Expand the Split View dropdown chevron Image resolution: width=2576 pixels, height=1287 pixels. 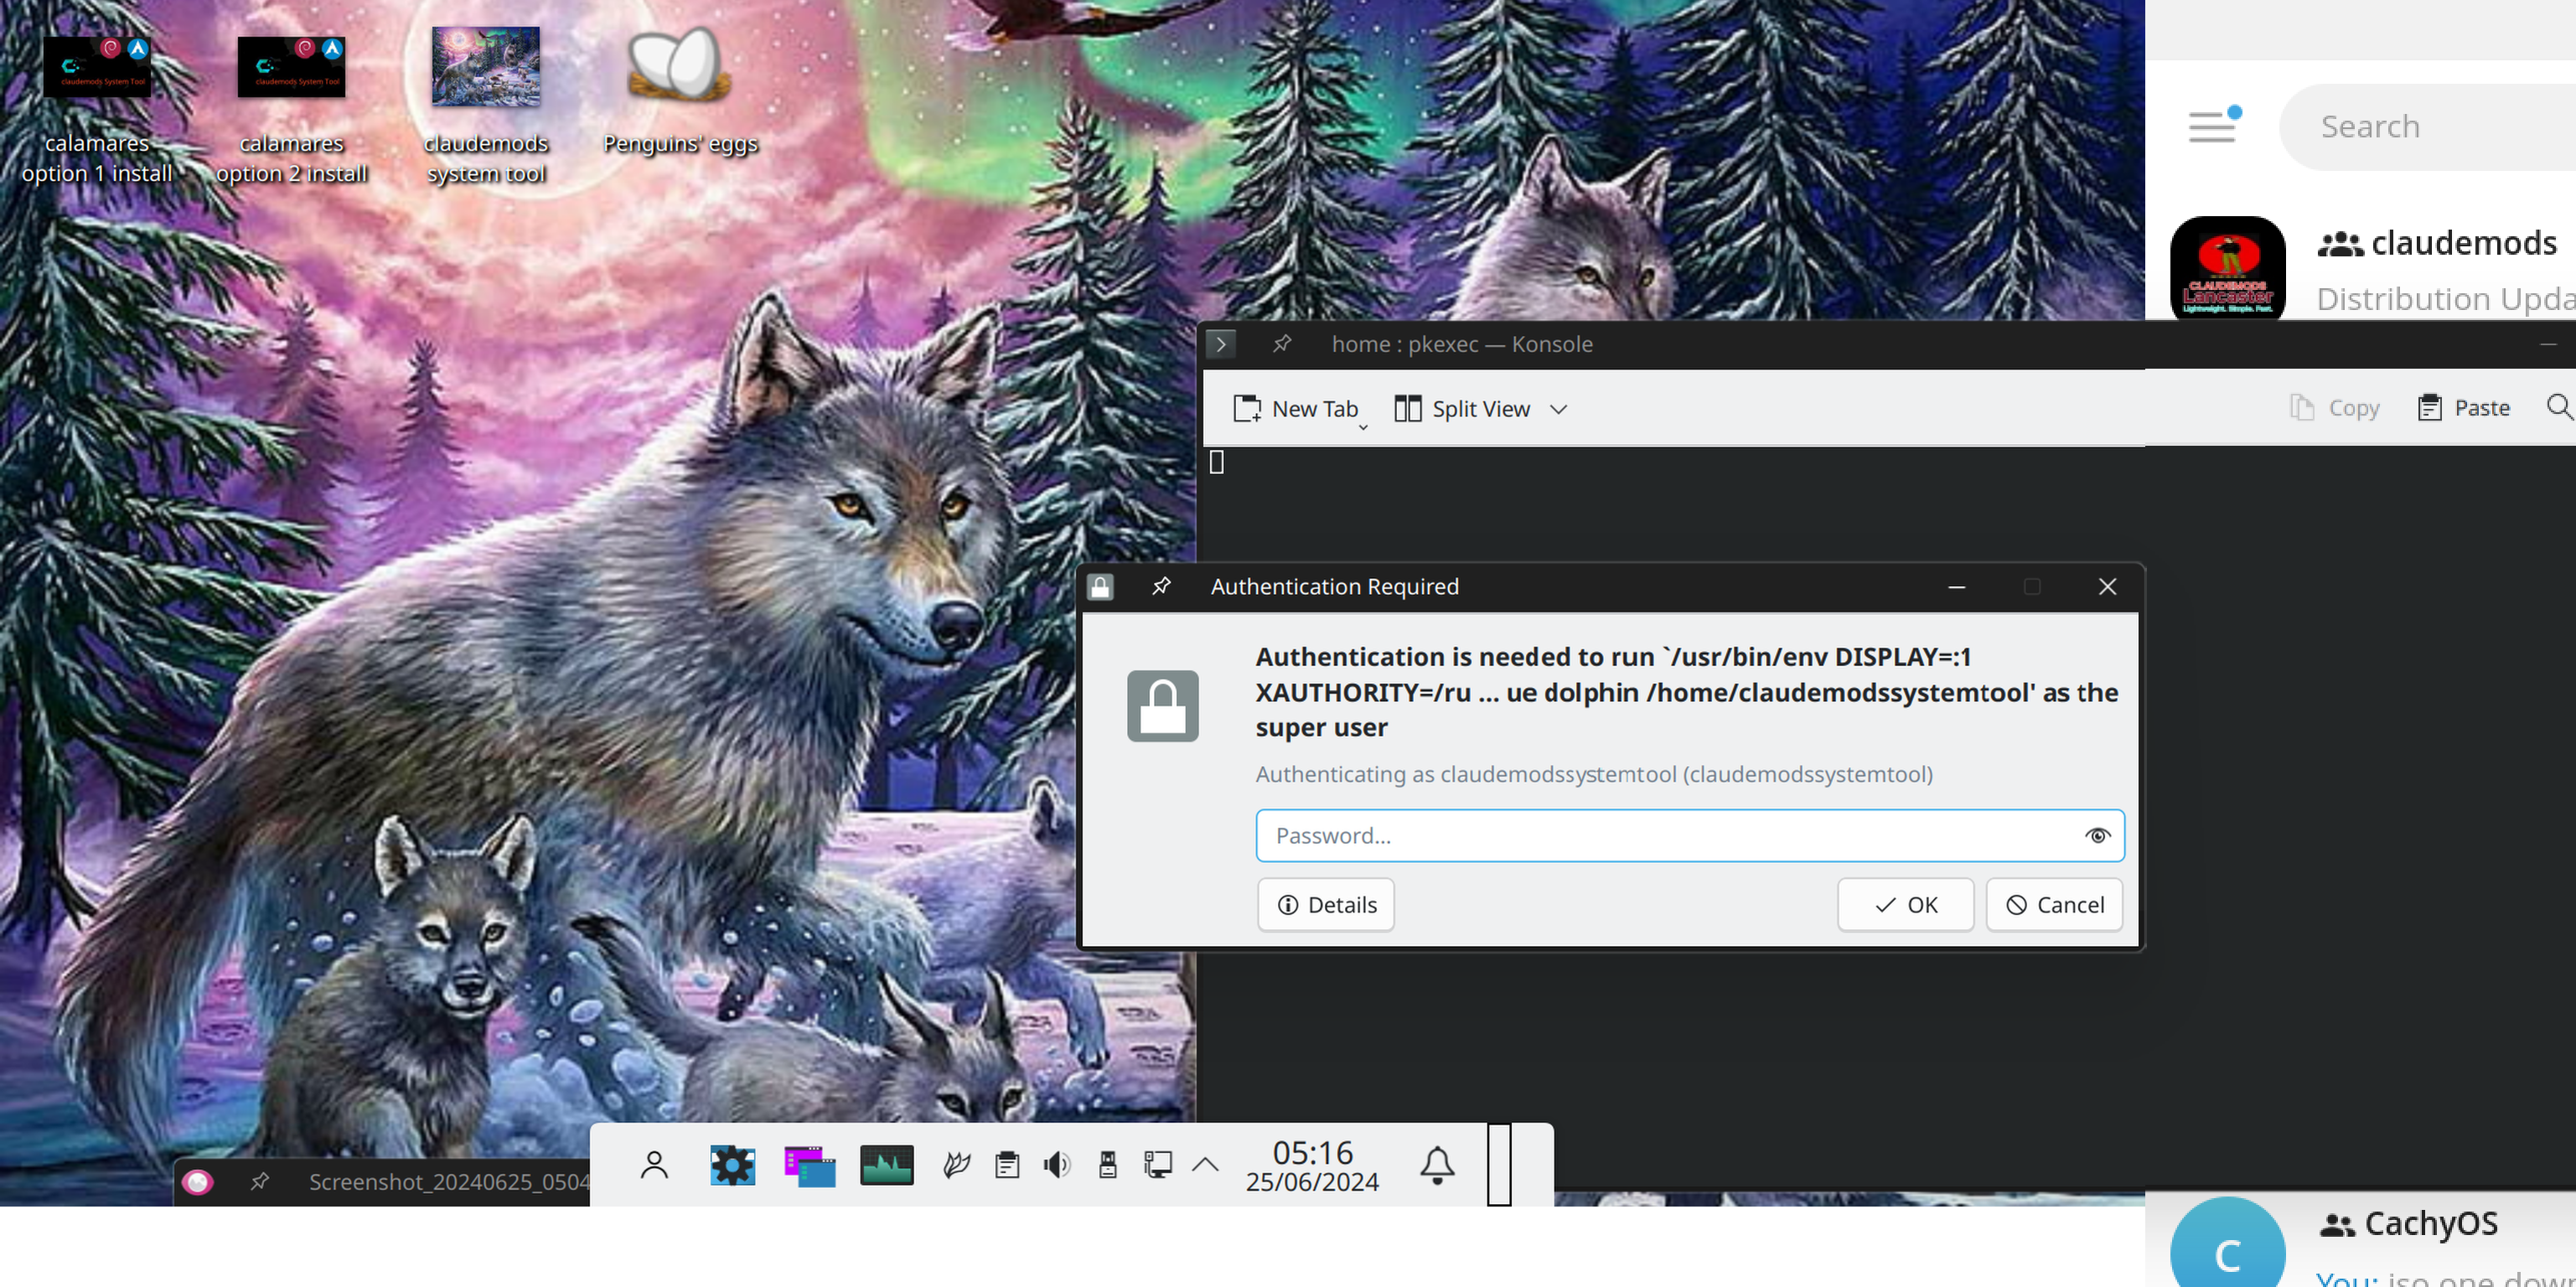pyautogui.click(x=1558, y=409)
